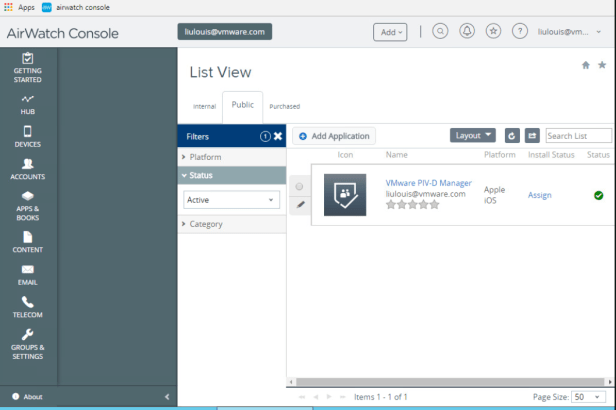Click the VMware PIV-D Manager app icon
This screenshot has height=410, width=616.
(x=345, y=195)
